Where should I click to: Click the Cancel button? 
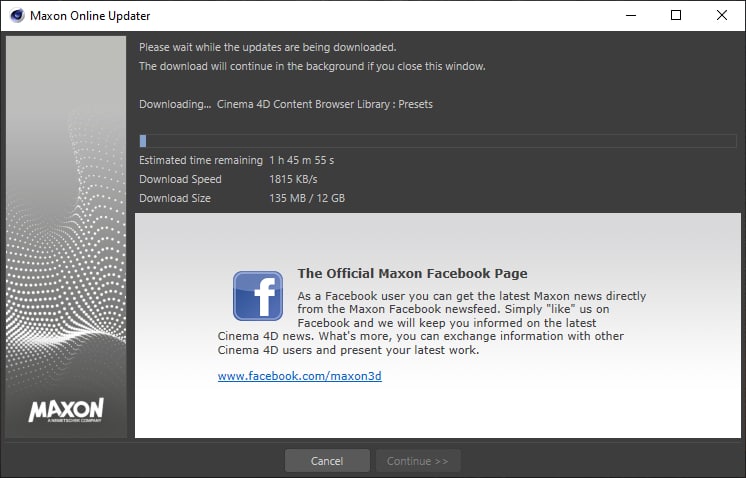click(327, 461)
